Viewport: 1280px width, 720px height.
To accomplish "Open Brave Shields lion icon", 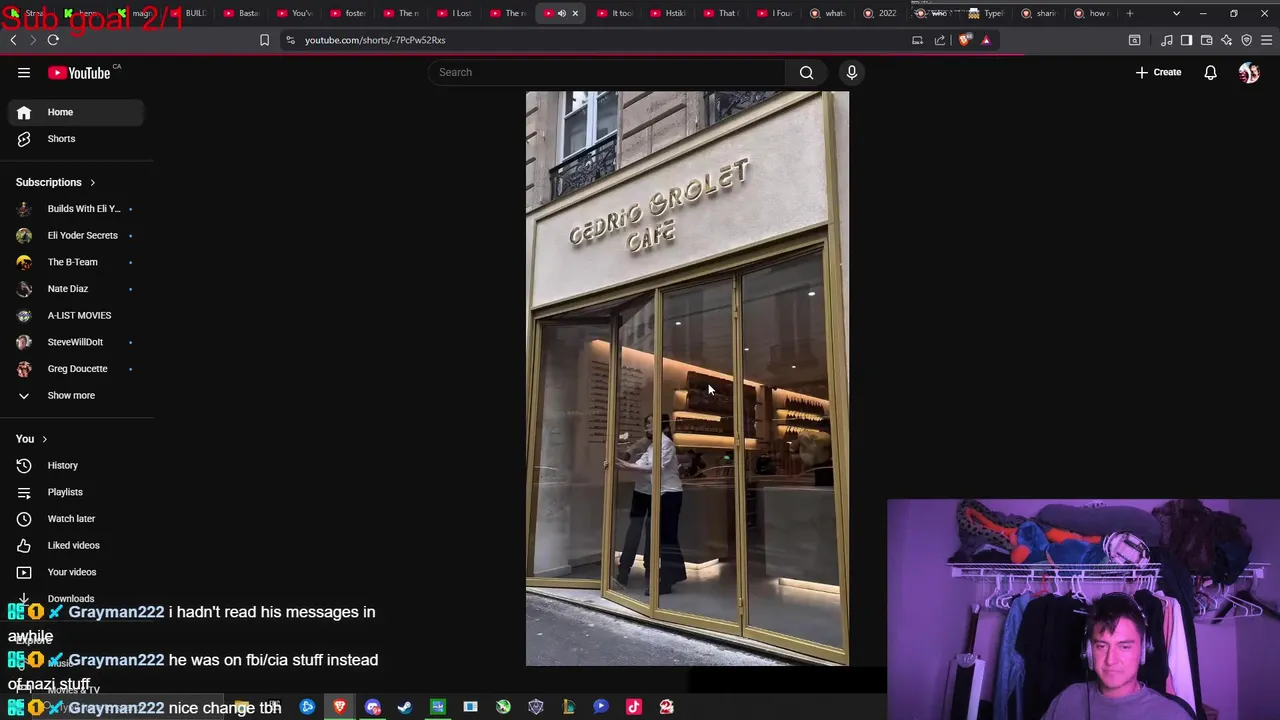I will 964,40.
